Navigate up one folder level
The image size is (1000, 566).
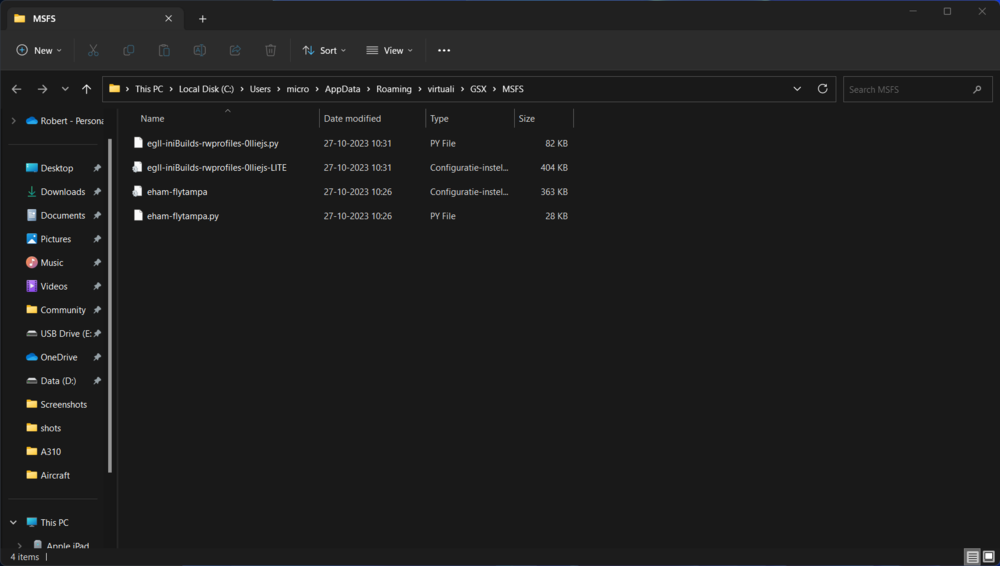point(87,89)
